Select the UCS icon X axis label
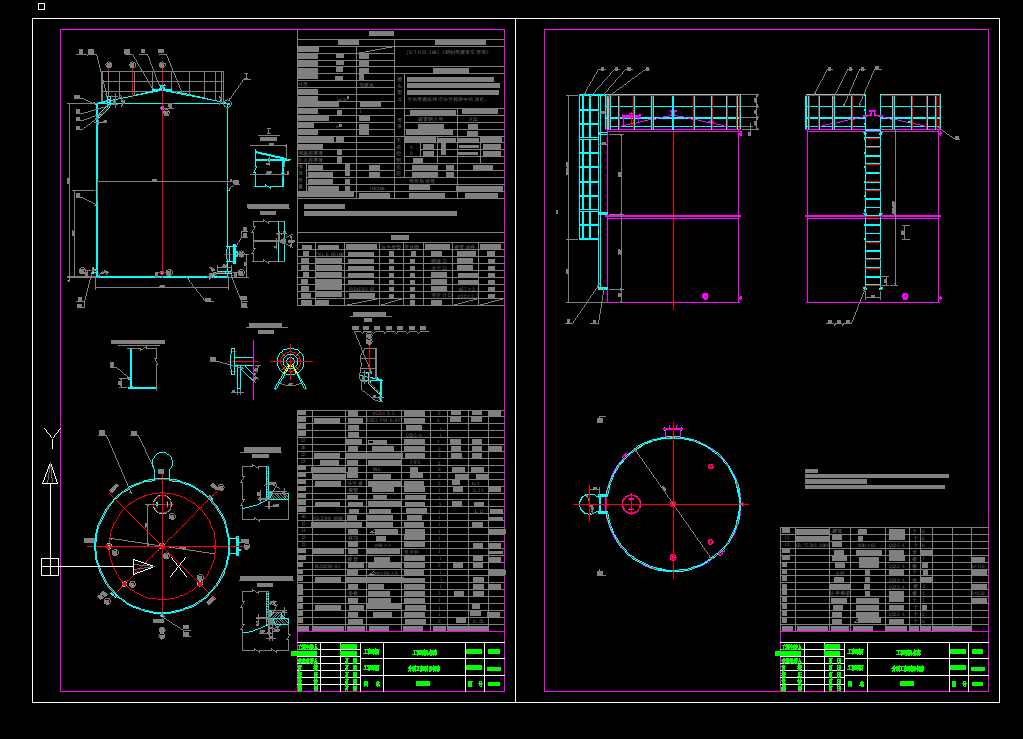This screenshot has height=739, width=1023. tap(179, 567)
